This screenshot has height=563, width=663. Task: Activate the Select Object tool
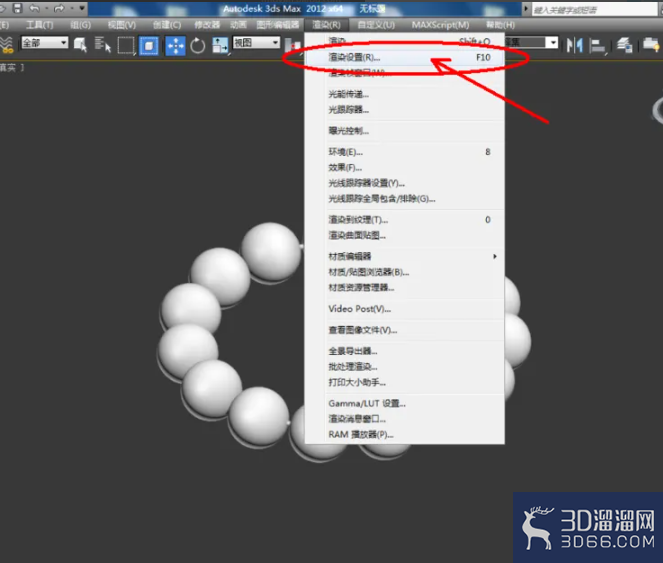tap(80, 45)
